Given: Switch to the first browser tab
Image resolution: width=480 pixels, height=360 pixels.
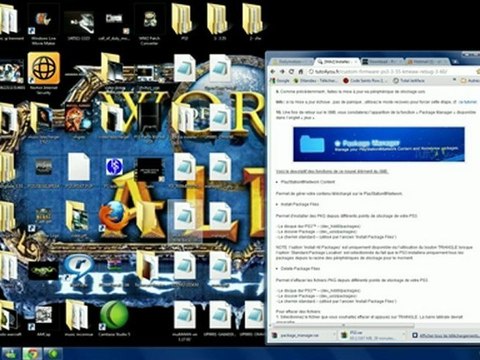Looking at the screenshot, I should pos(292,62).
